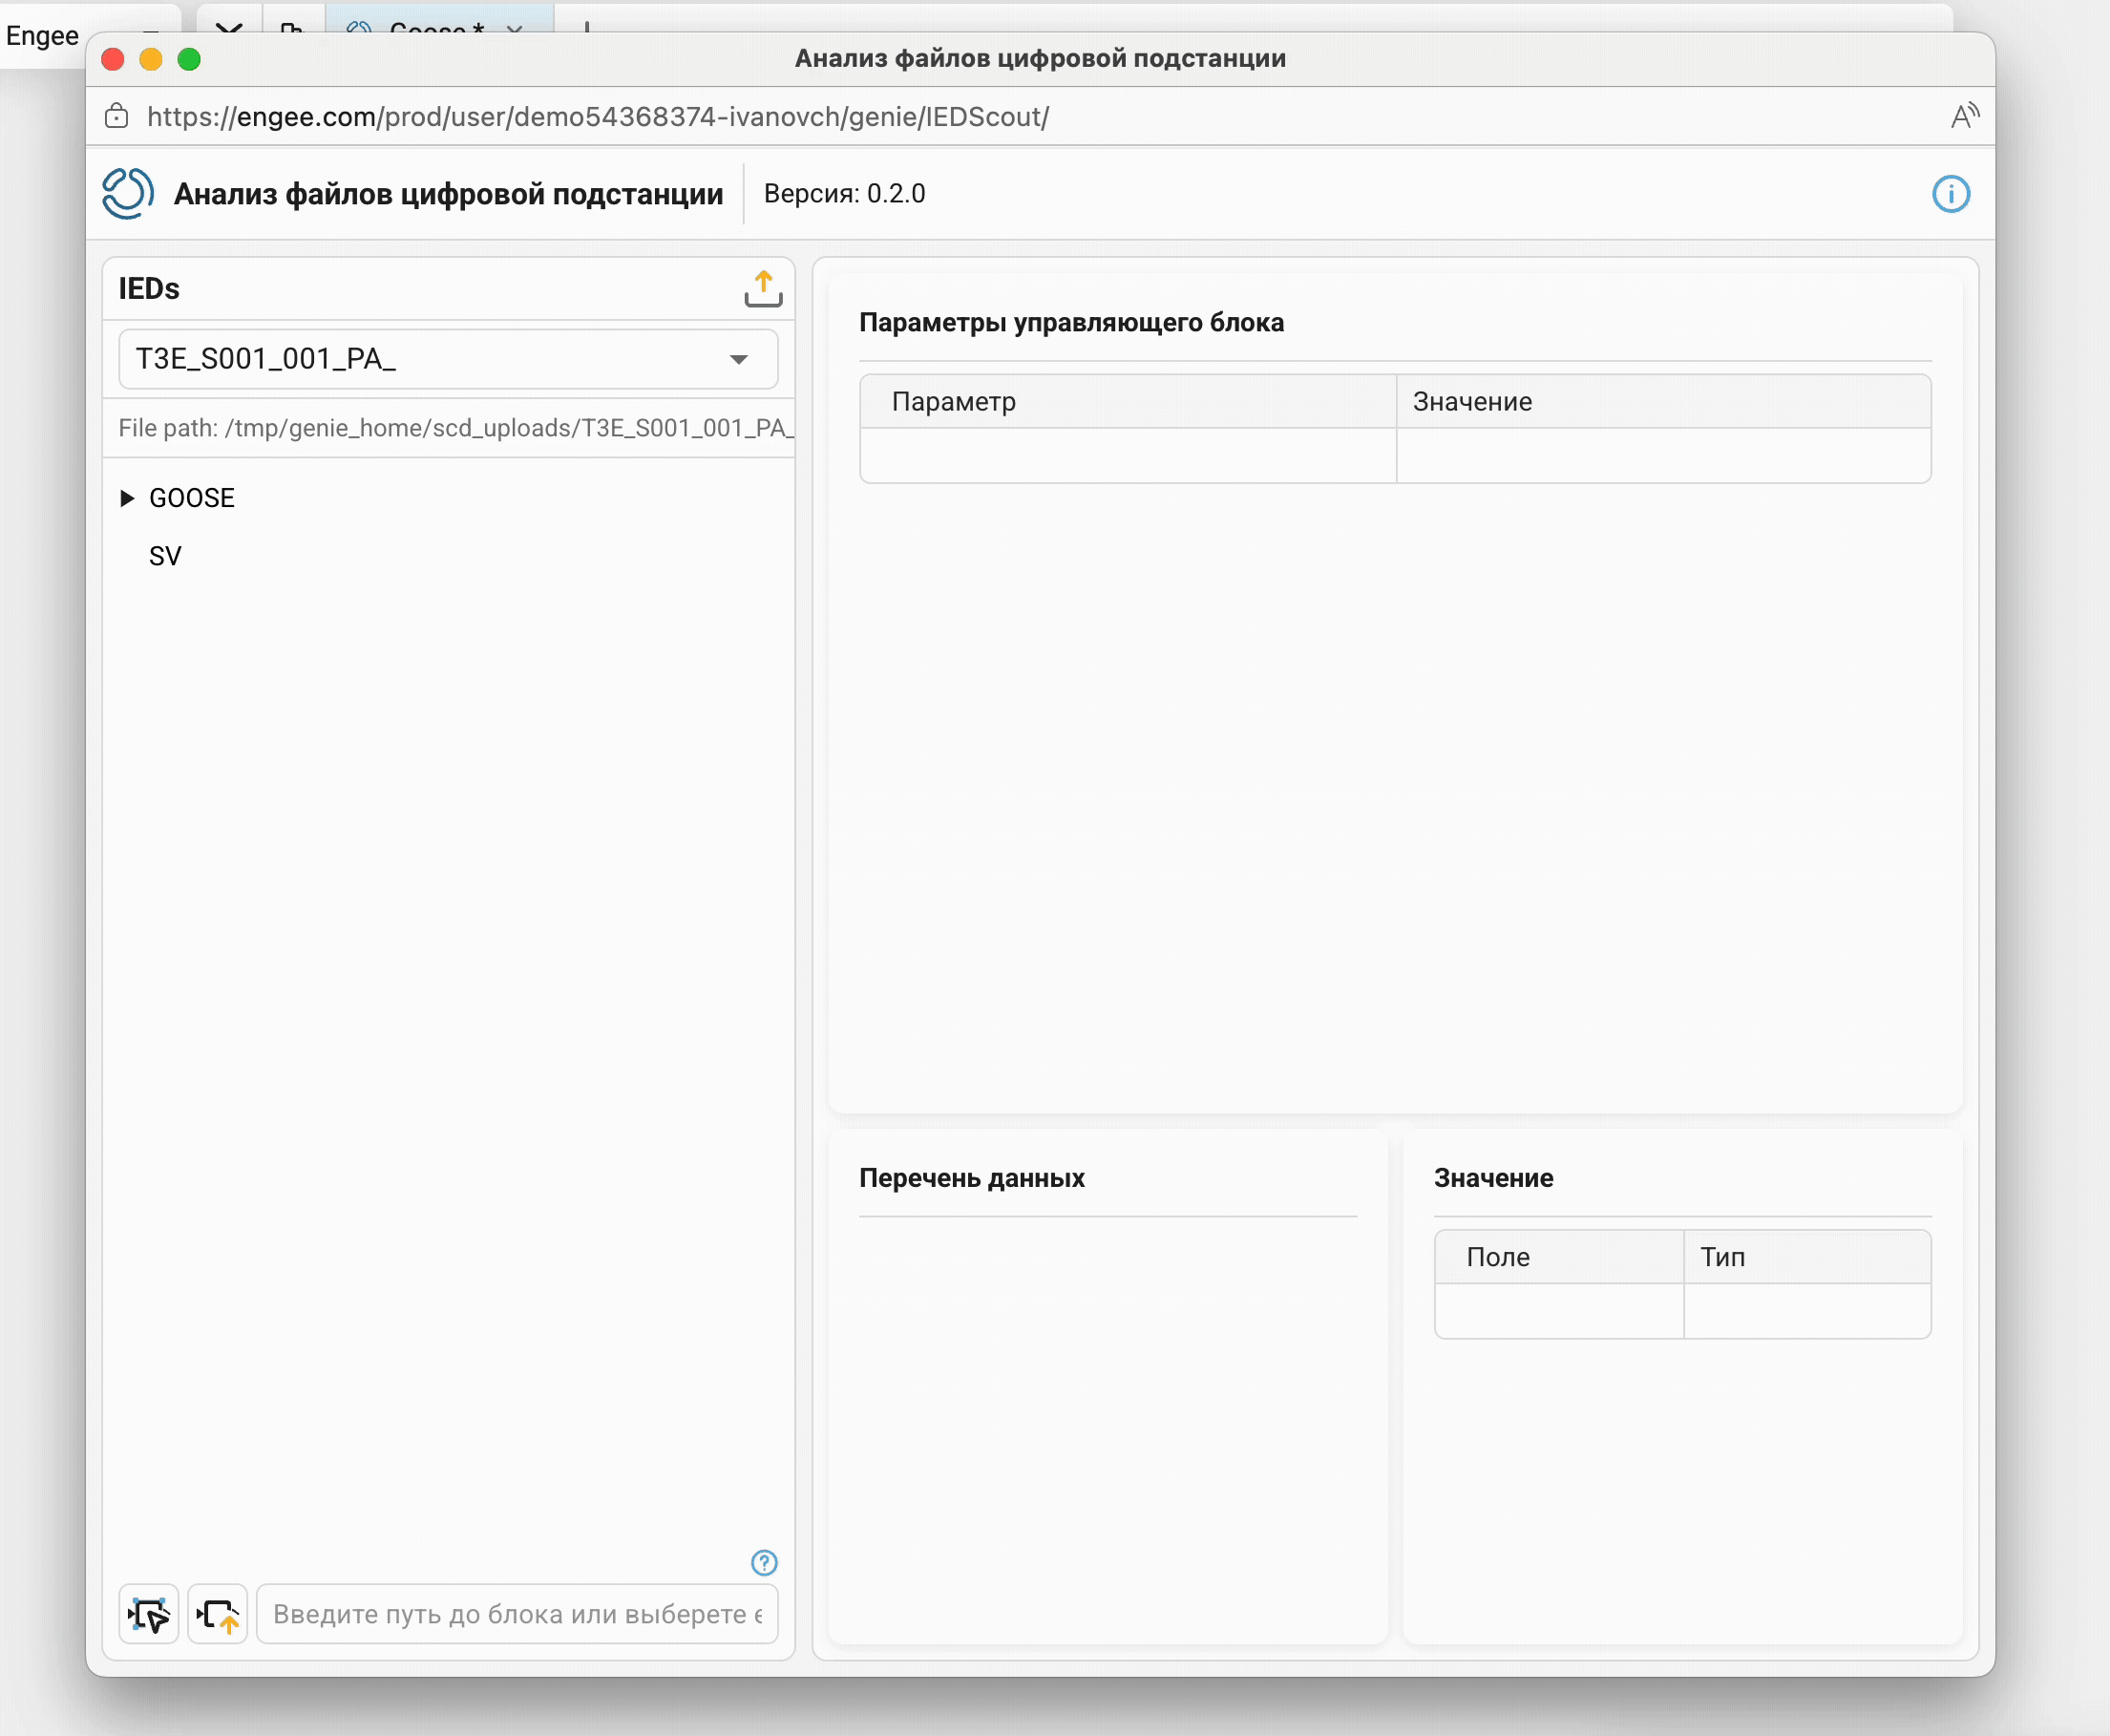Select the SV tree item
The height and width of the screenshot is (1736, 2110).
click(165, 556)
